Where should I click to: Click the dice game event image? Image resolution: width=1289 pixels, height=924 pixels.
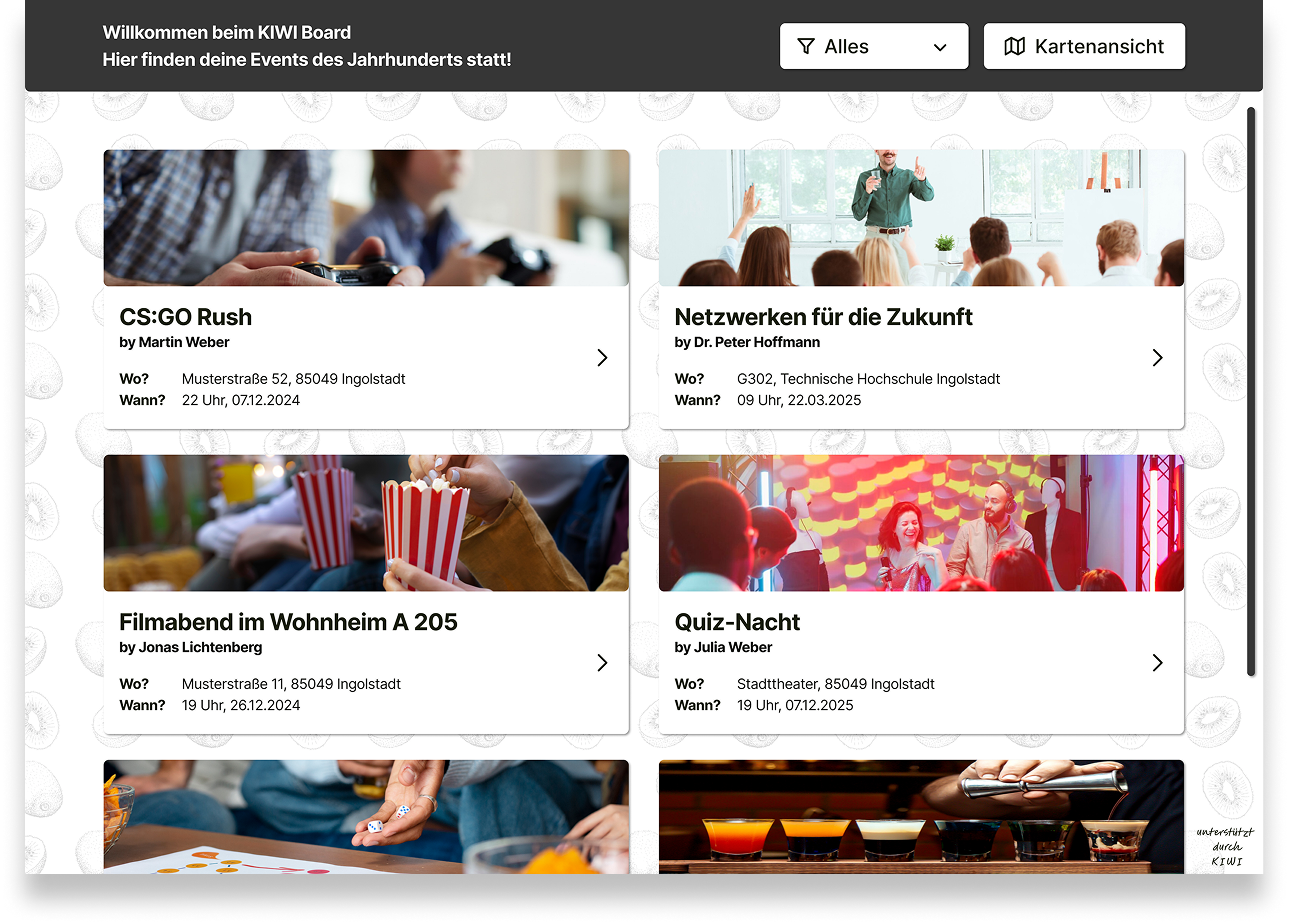pyautogui.click(x=366, y=816)
